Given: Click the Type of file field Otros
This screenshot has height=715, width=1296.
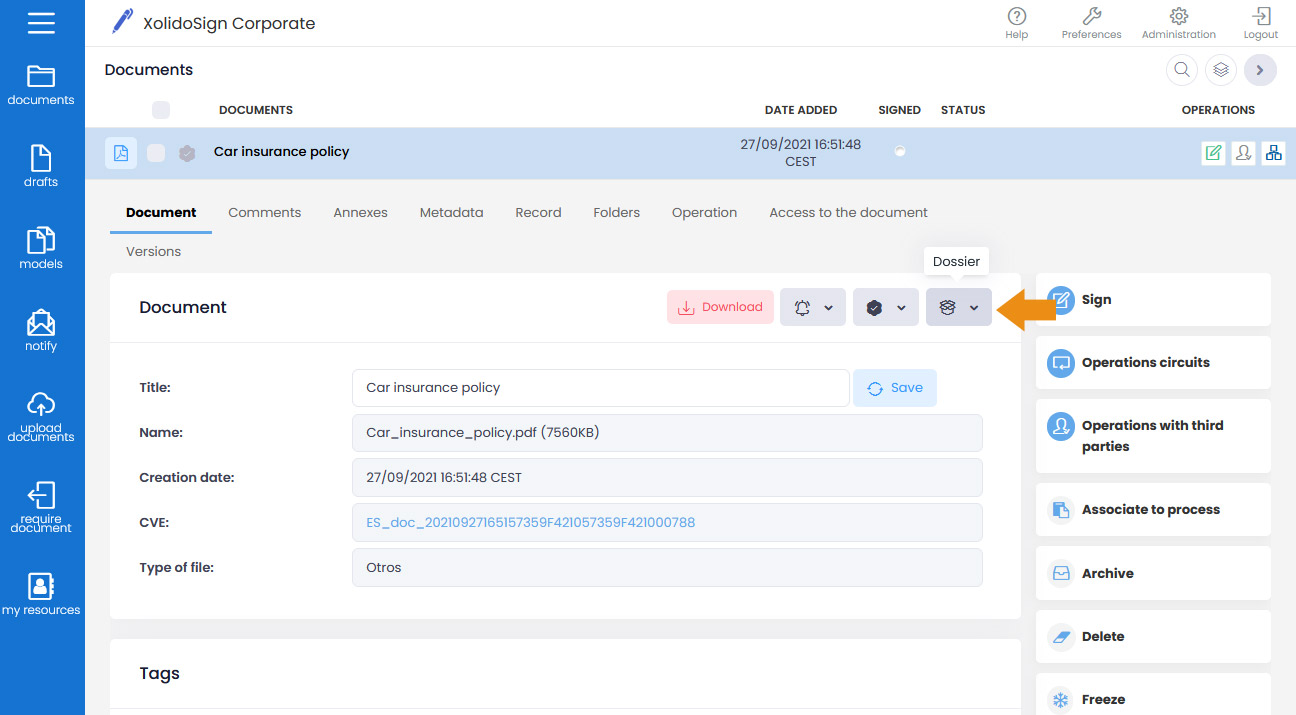Looking at the screenshot, I should coord(667,567).
